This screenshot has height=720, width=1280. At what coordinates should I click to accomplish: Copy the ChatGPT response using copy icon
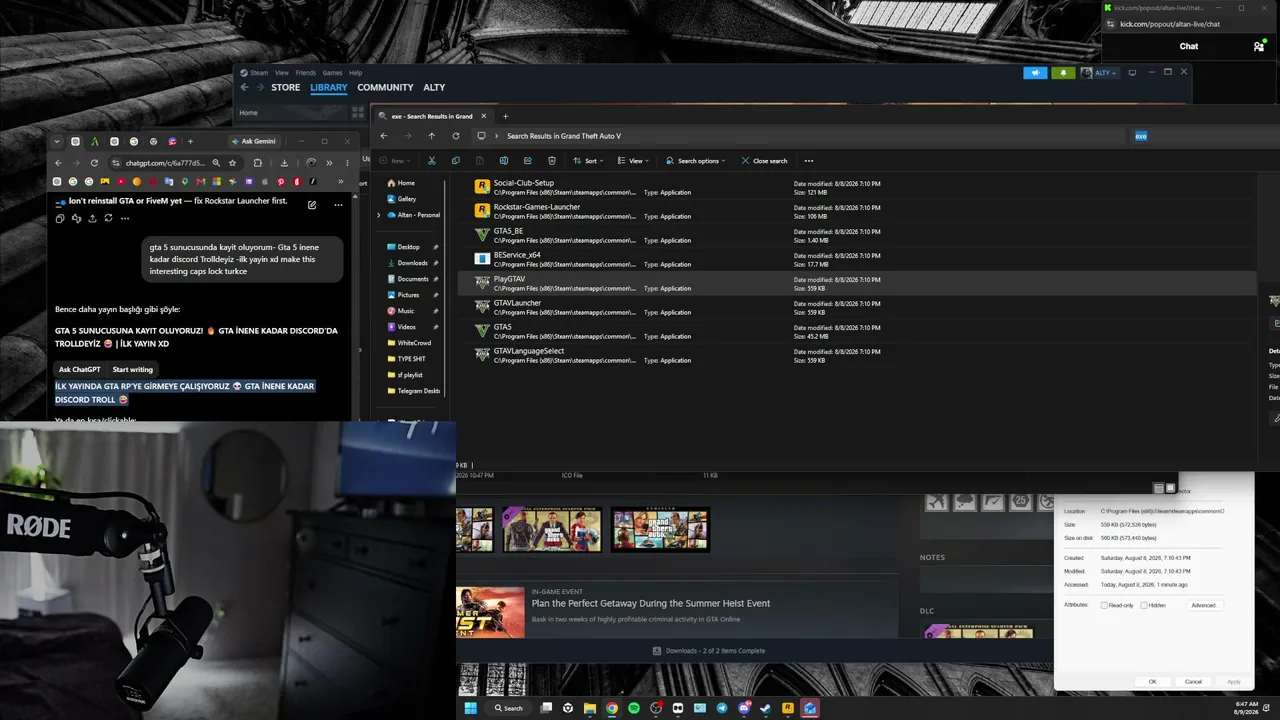pos(60,218)
